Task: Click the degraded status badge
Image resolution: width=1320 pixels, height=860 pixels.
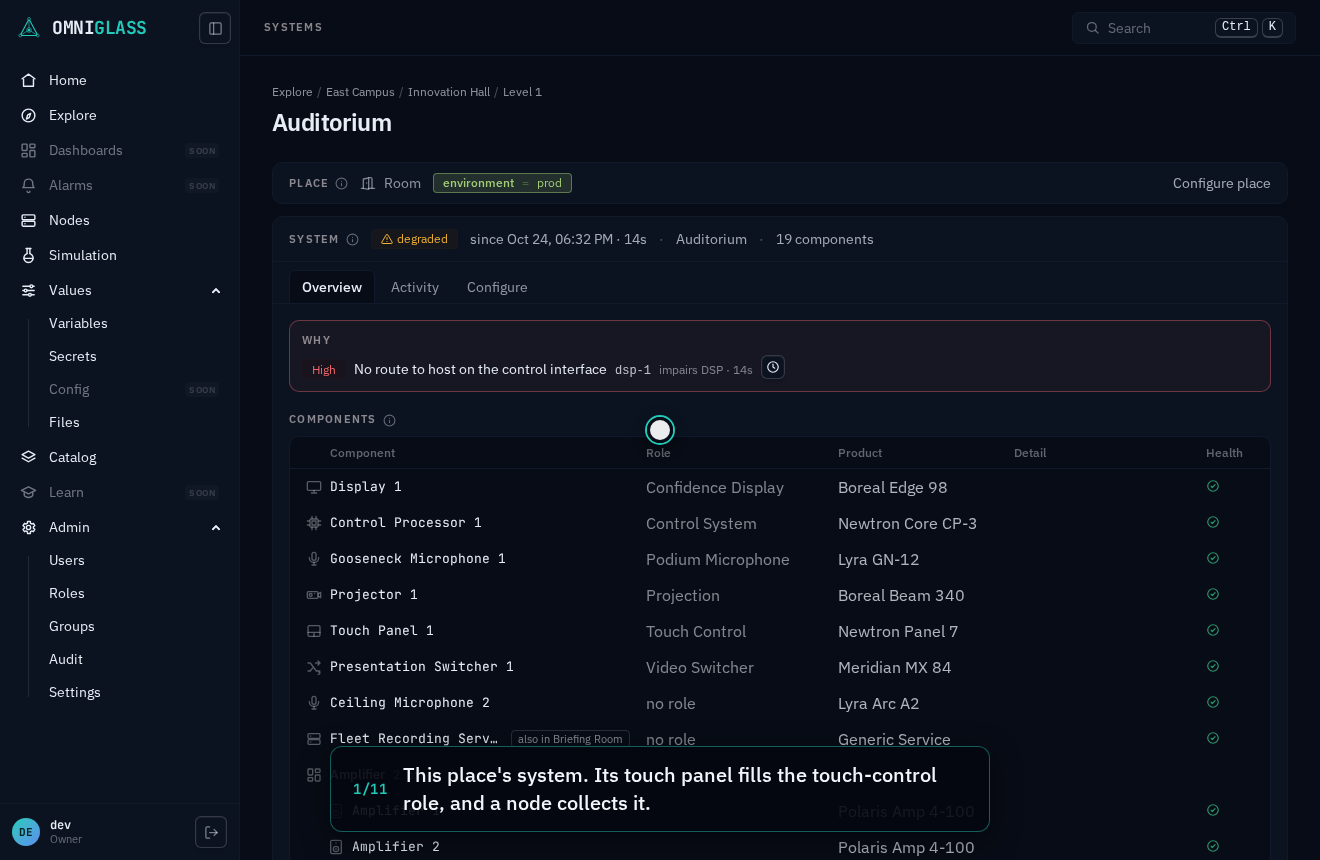Action: pos(414,239)
